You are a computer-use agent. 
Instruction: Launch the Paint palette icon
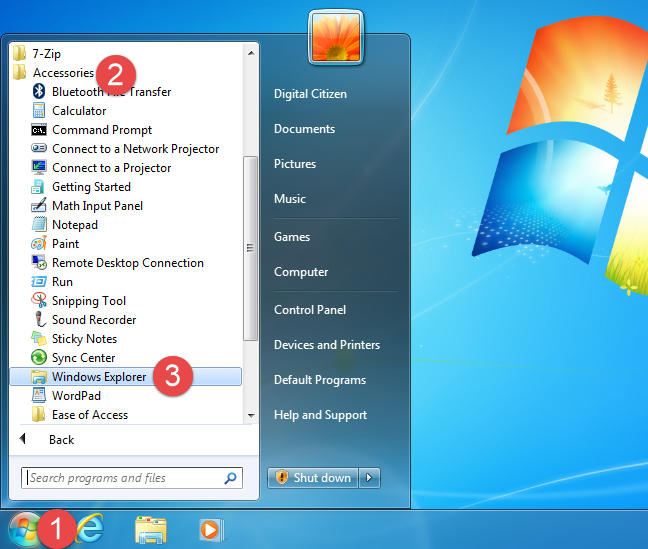point(39,243)
